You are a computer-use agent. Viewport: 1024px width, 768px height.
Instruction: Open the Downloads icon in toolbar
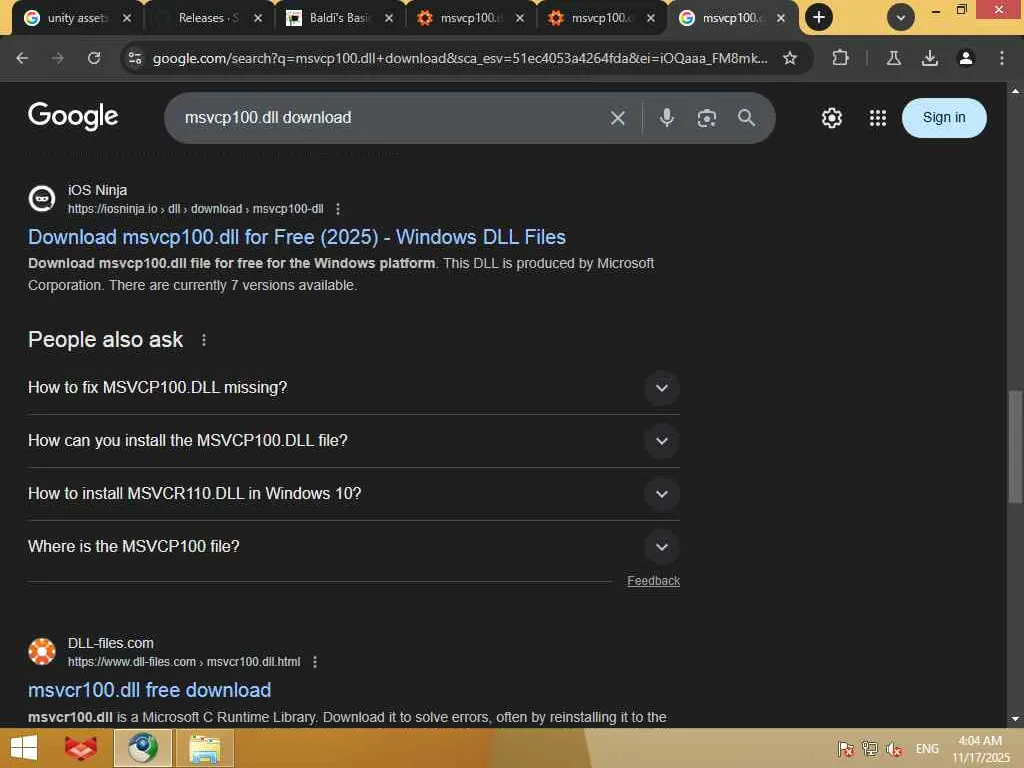click(929, 58)
